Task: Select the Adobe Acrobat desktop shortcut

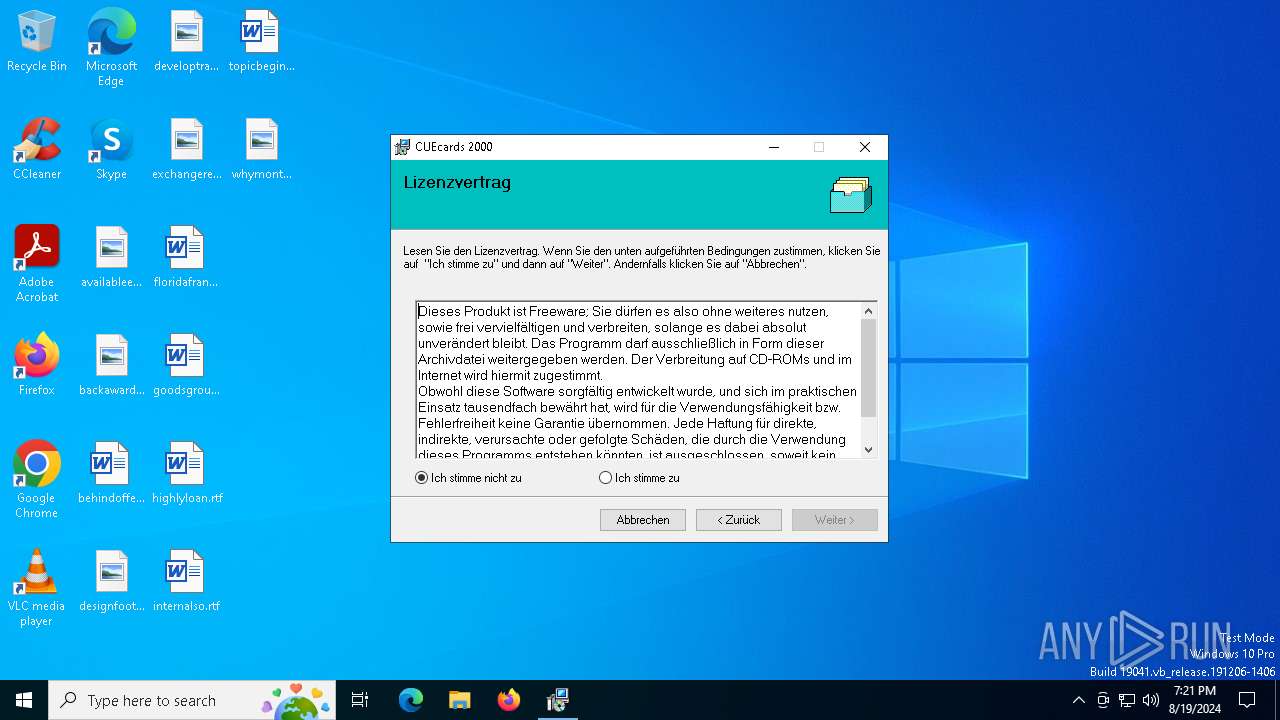Action: [37, 264]
